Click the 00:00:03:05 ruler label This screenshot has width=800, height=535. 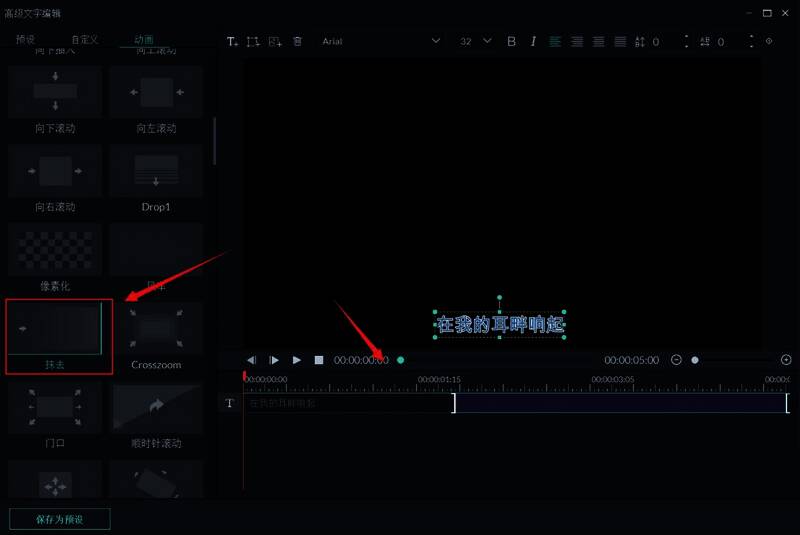click(613, 379)
